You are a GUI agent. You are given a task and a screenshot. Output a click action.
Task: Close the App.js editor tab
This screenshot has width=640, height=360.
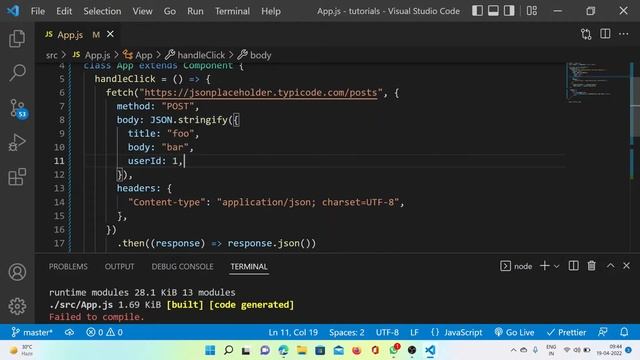[x=110, y=34]
